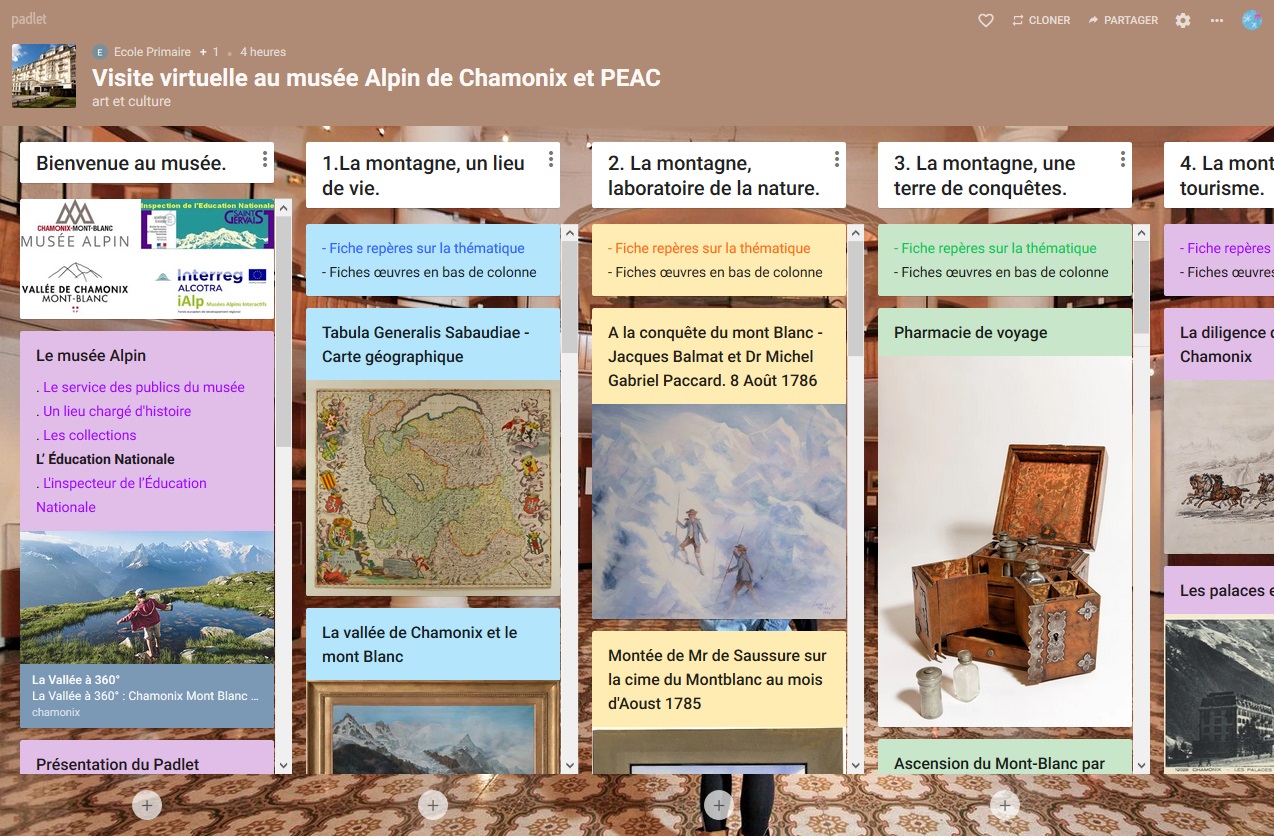Open the Tabula Generalis Sabaudiae map image
The image size is (1274, 836).
433,488
